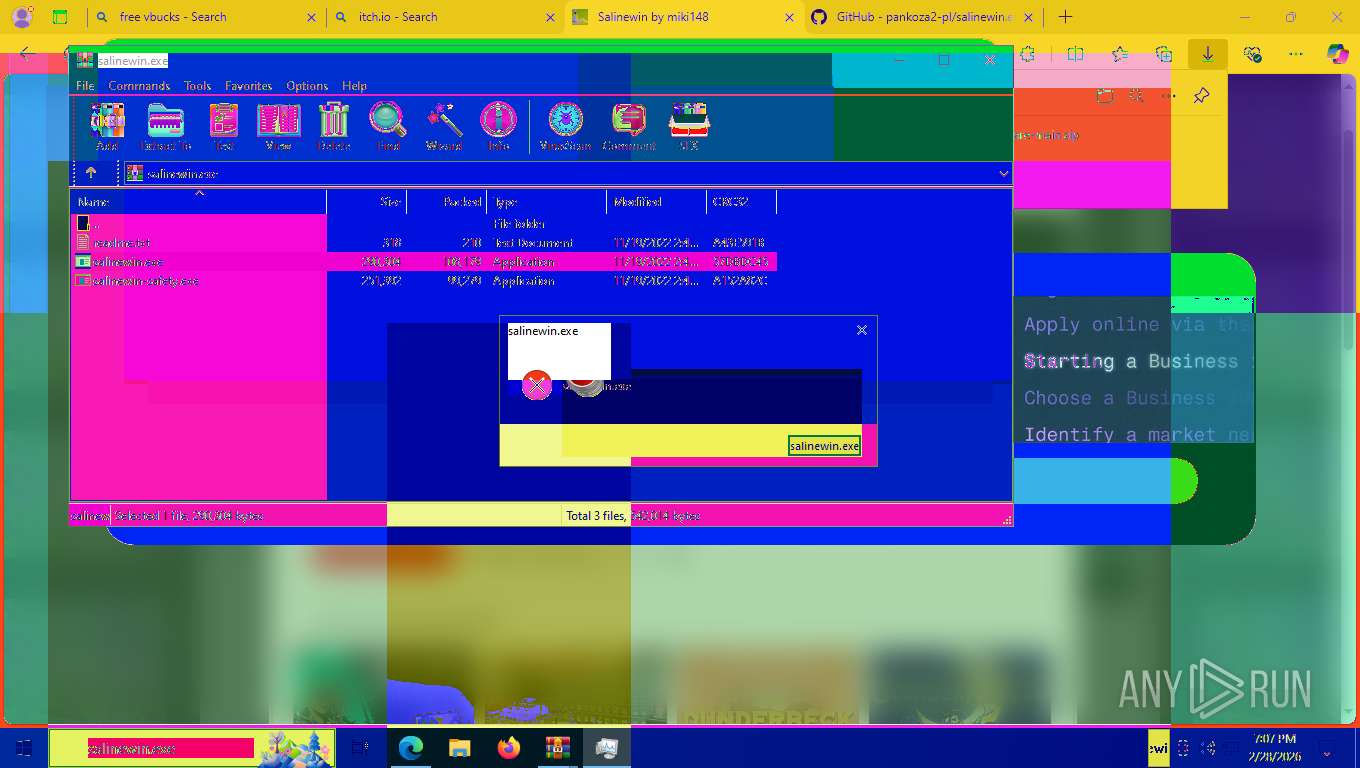Screen dimensions: 1360x768
Task: Click the Find magnifier toolbar icon
Action: pyautogui.click(x=388, y=127)
